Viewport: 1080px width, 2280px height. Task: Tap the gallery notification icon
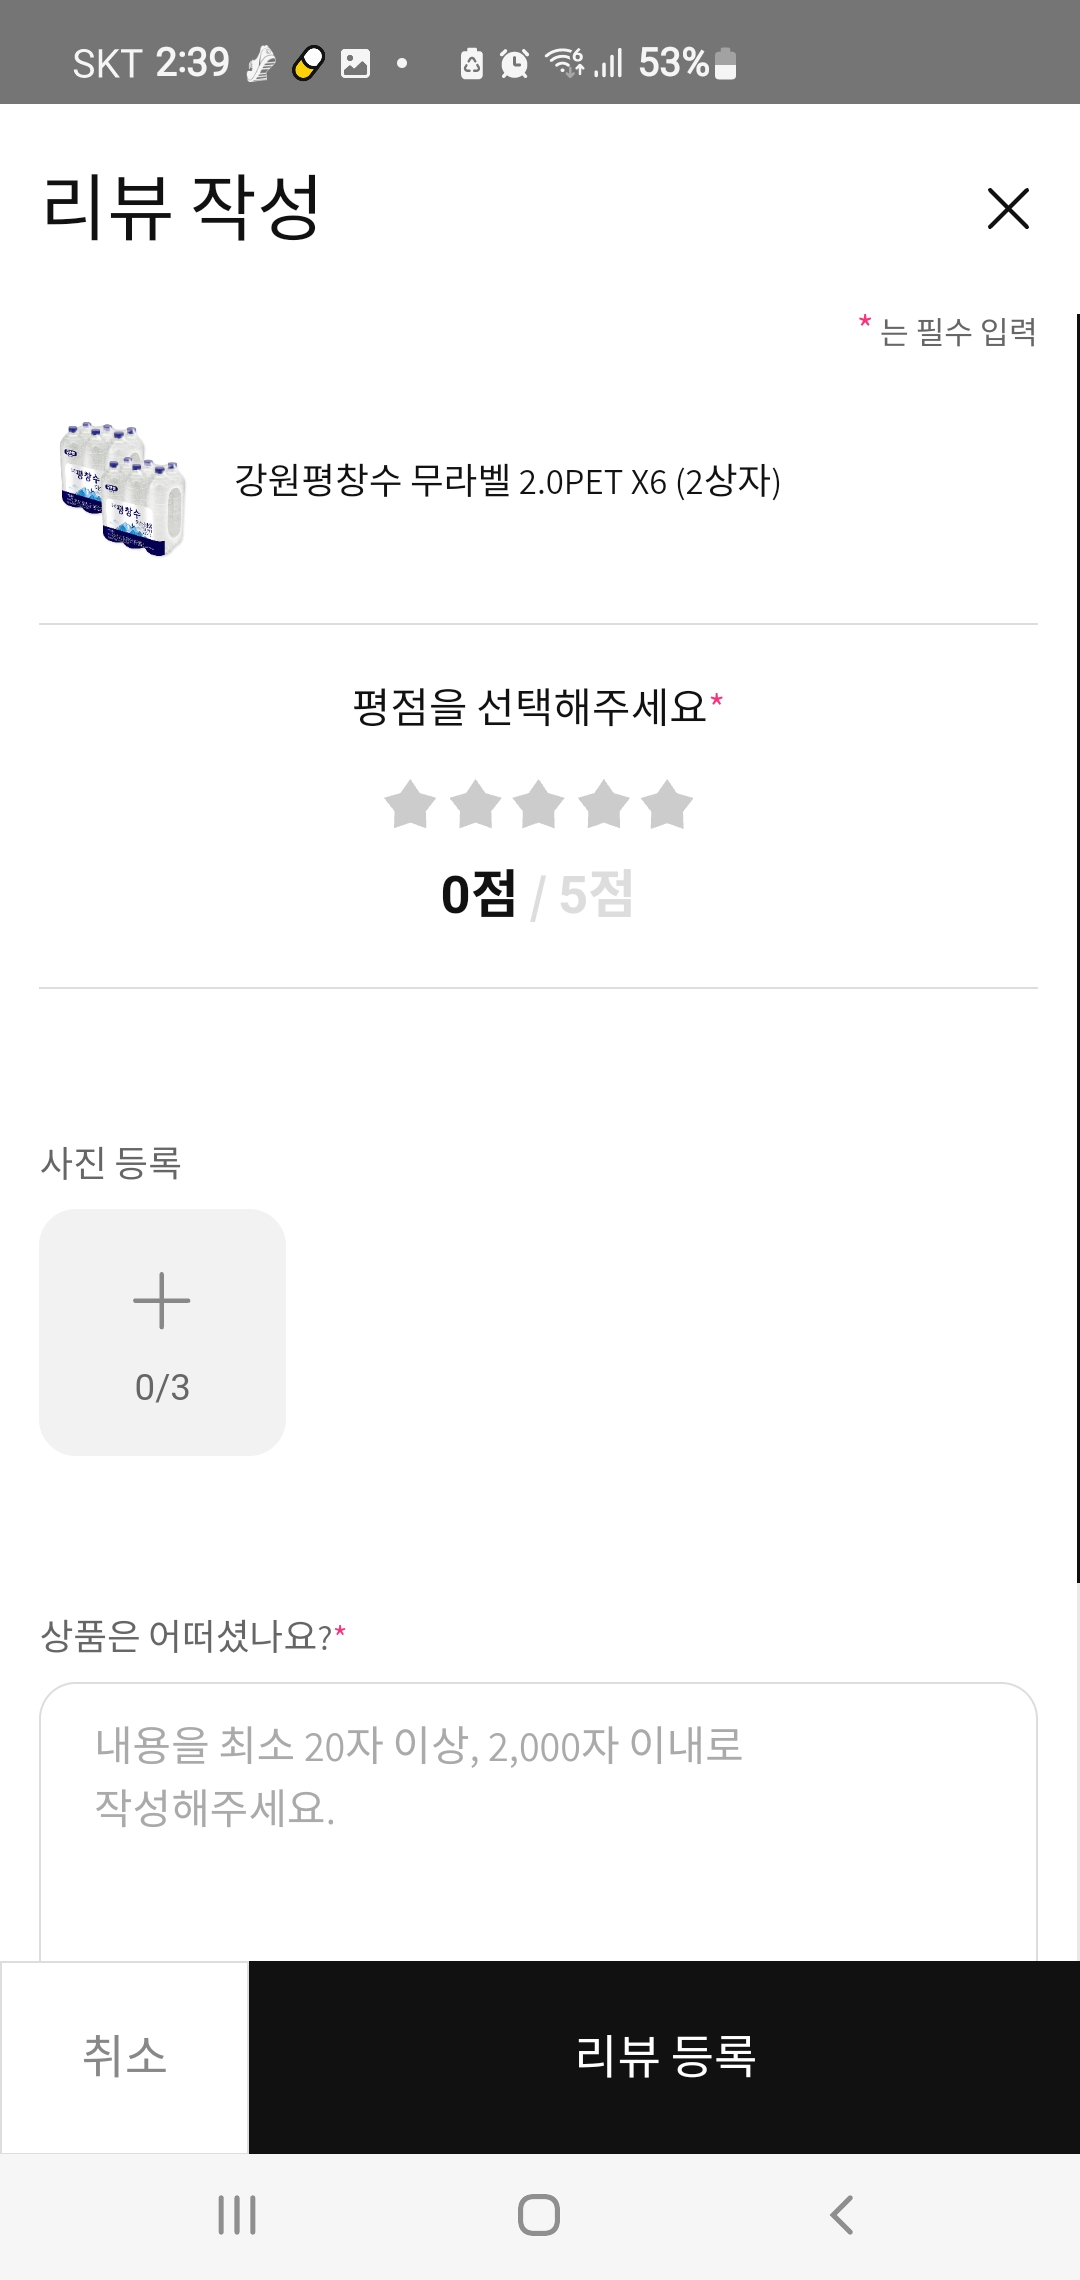[355, 64]
